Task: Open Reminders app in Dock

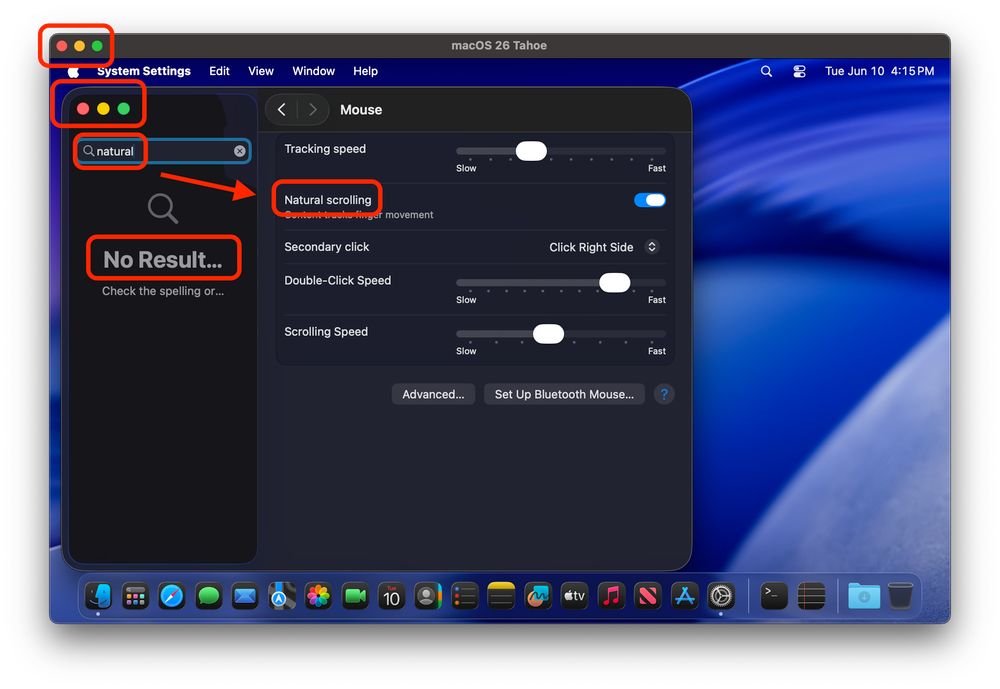Action: tap(464, 596)
